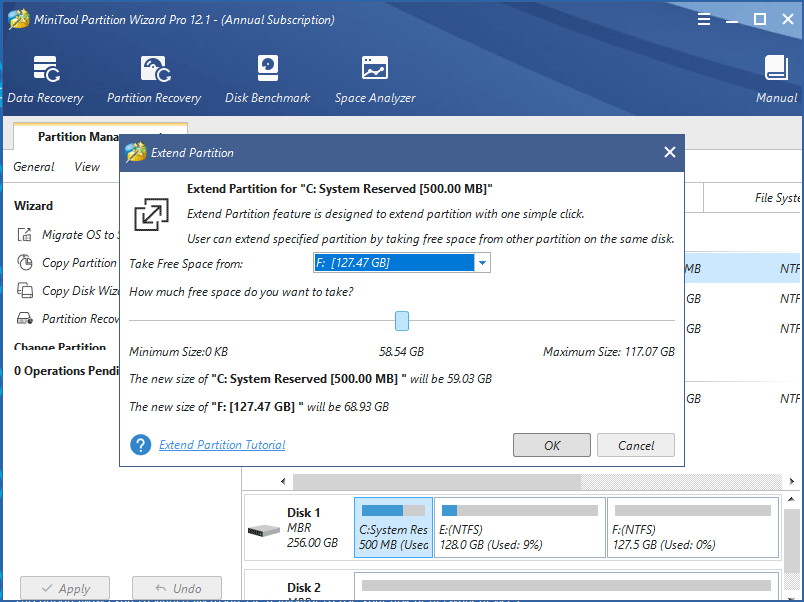
Task: Click the Undo button
Action: tap(177, 588)
